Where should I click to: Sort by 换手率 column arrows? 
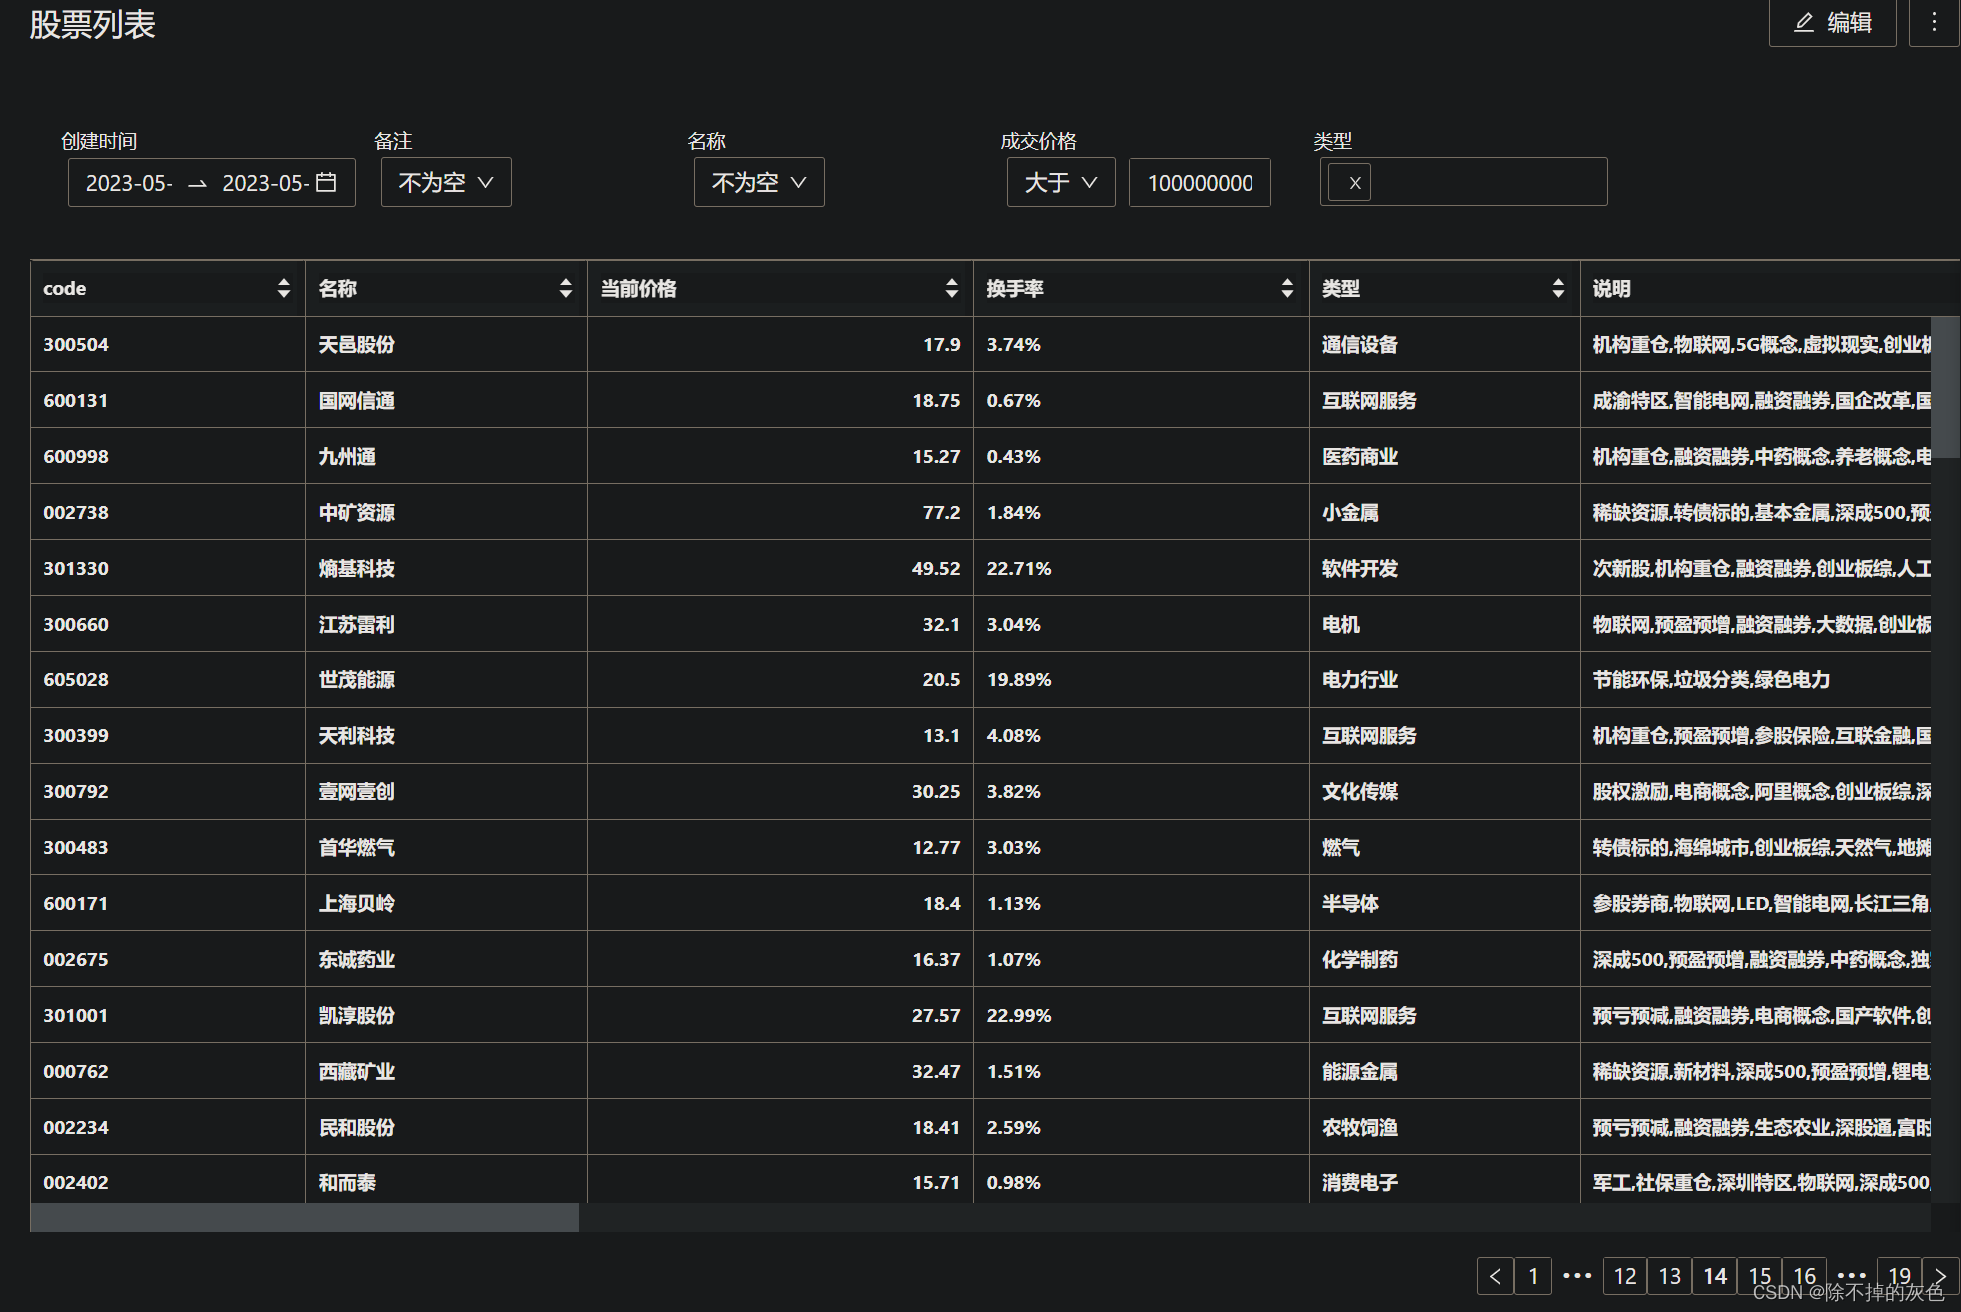coord(1287,288)
